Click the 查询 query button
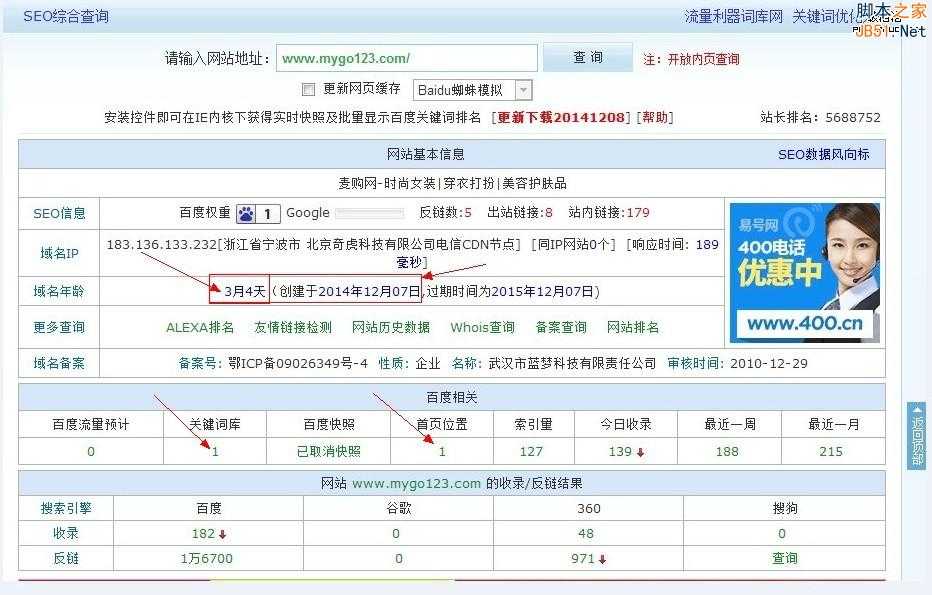 click(x=587, y=57)
